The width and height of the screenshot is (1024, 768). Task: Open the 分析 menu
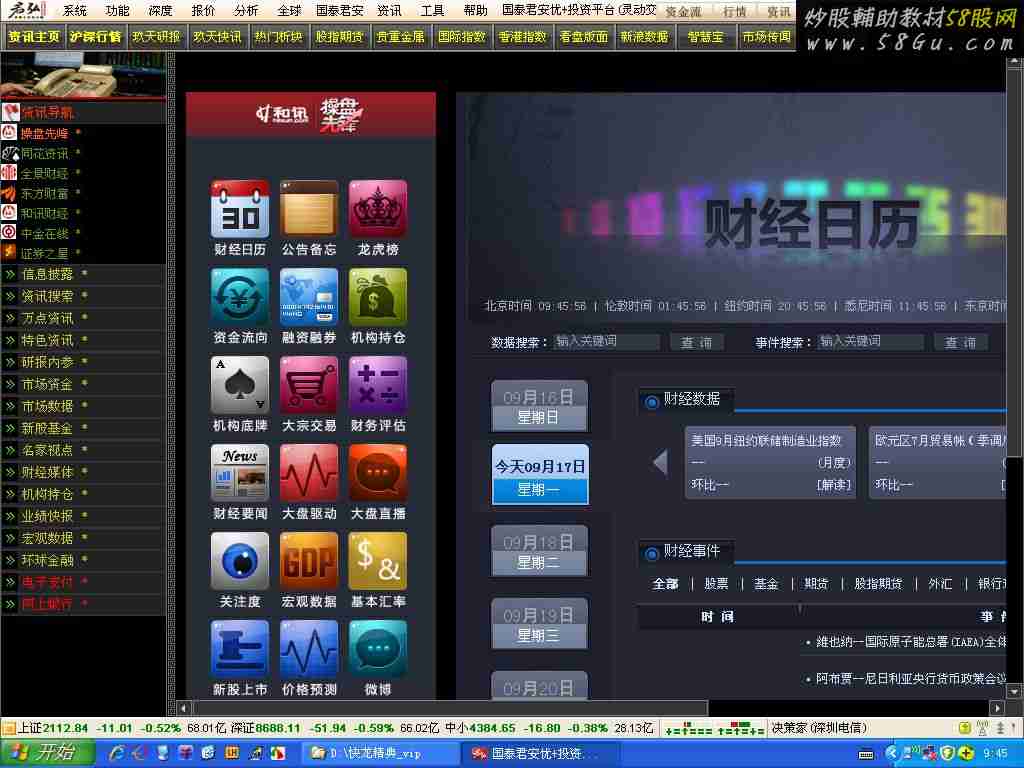(246, 10)
